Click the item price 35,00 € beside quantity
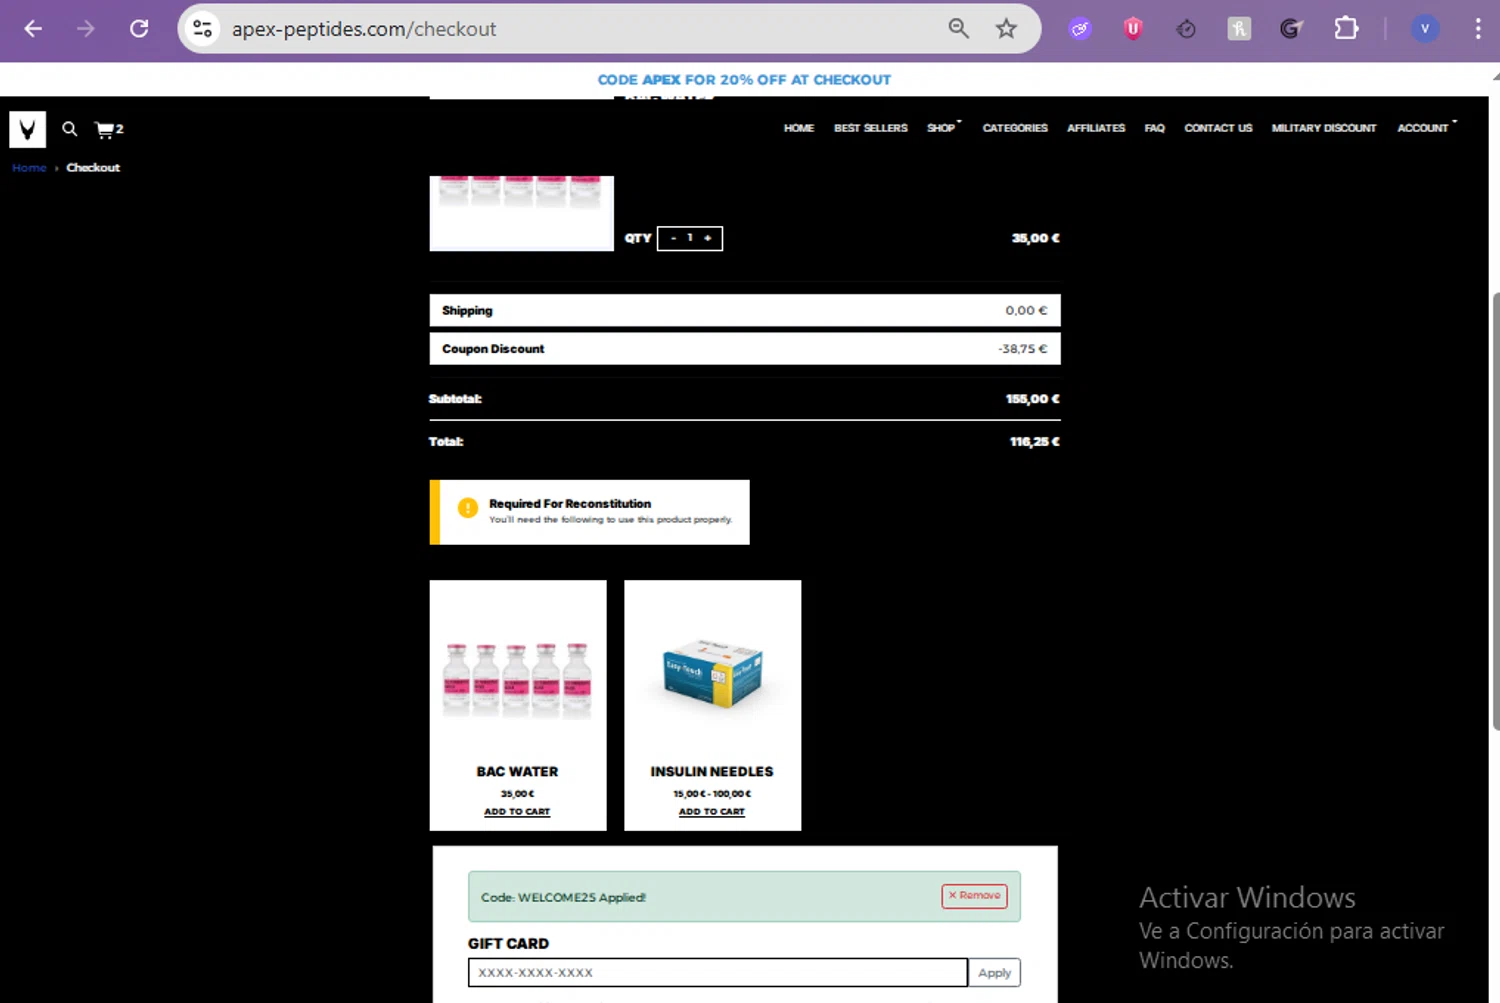Screen dimensions: 1500x1003 (x=1036, y=238)
